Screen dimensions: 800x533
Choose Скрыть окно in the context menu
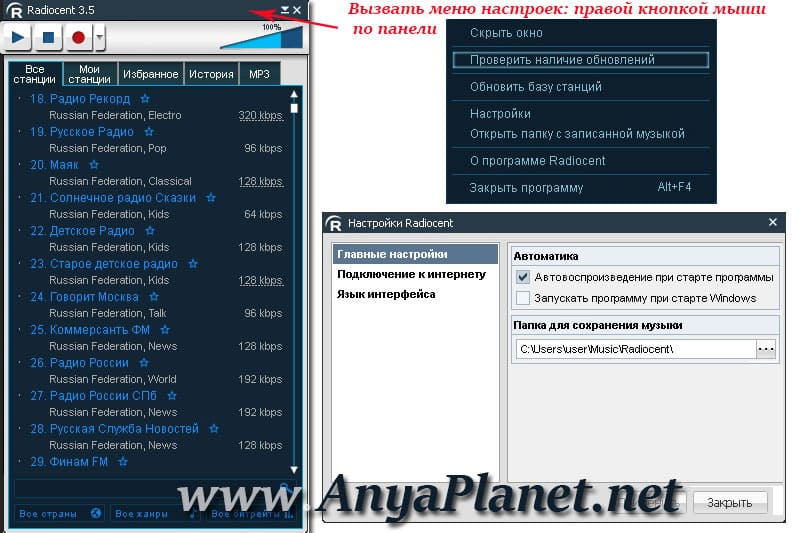(x=581, y=33)
